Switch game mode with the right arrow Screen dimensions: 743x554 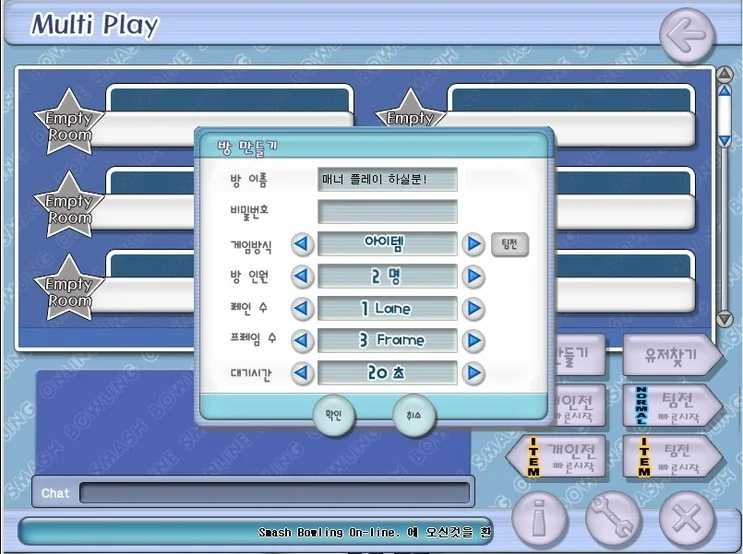(x=473, y=244)
